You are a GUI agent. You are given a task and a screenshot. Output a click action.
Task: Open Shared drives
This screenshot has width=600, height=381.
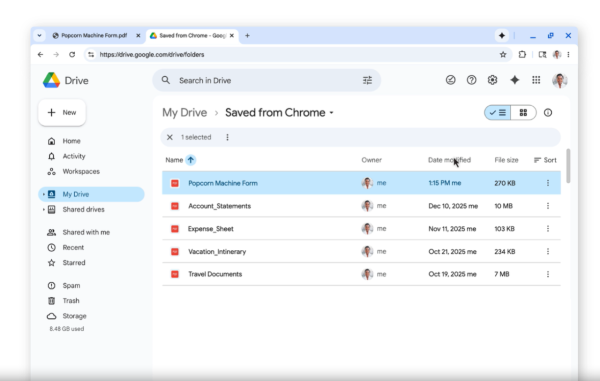point(83,210)
